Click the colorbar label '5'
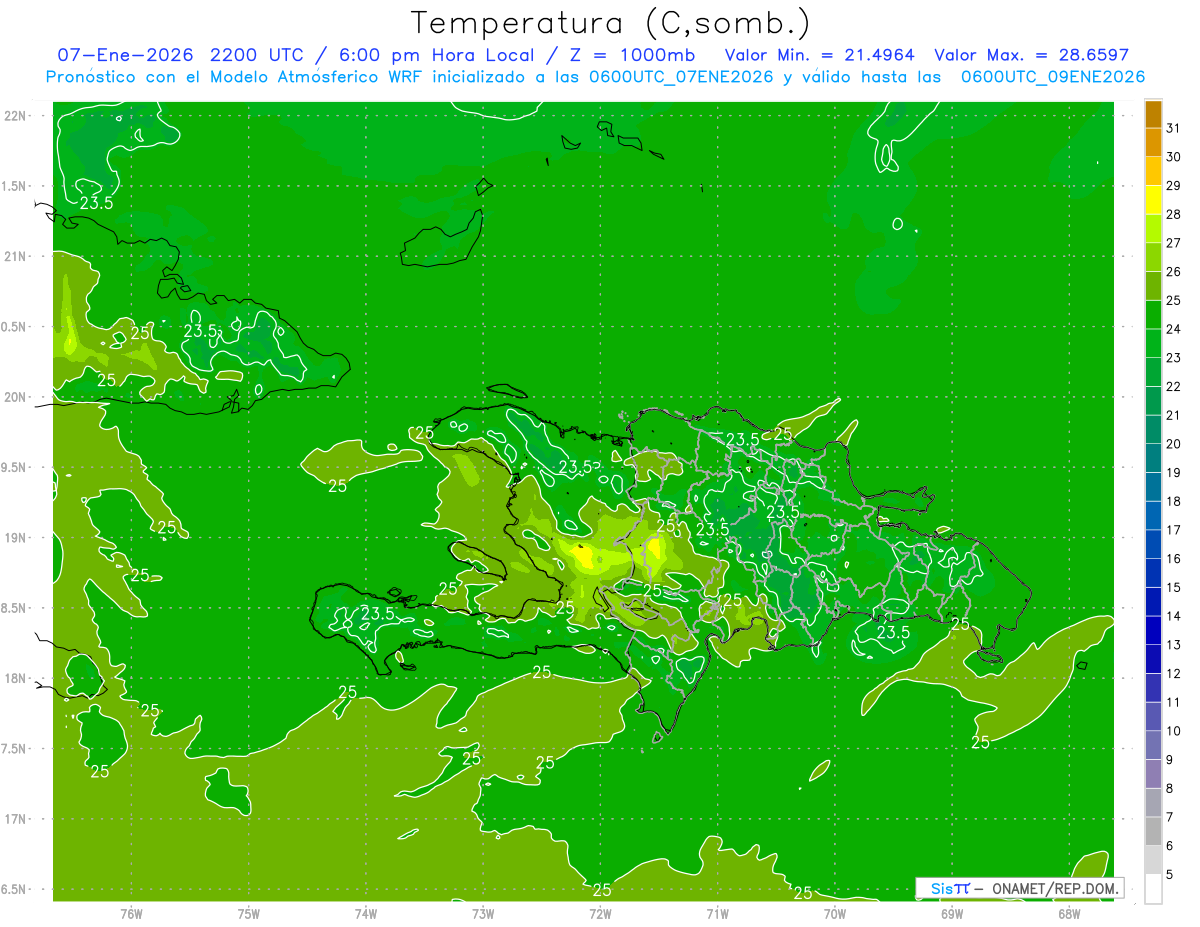The height and width of the screenshot is (927, 1200). [x=1170, y=874]
